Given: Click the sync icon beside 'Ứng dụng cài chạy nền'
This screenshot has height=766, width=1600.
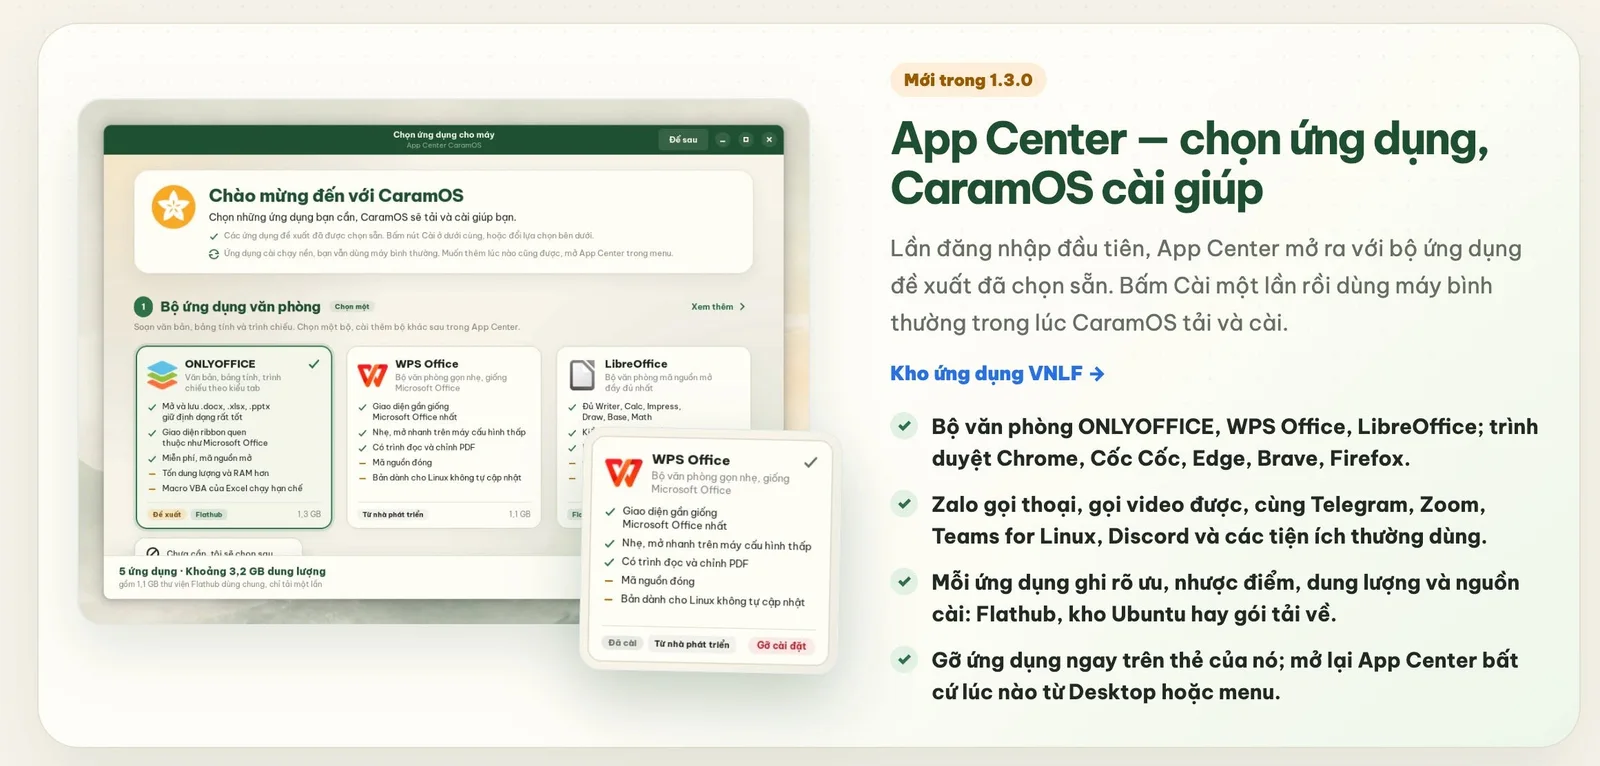Looking at the screenshot, I should tap(214, 254).
